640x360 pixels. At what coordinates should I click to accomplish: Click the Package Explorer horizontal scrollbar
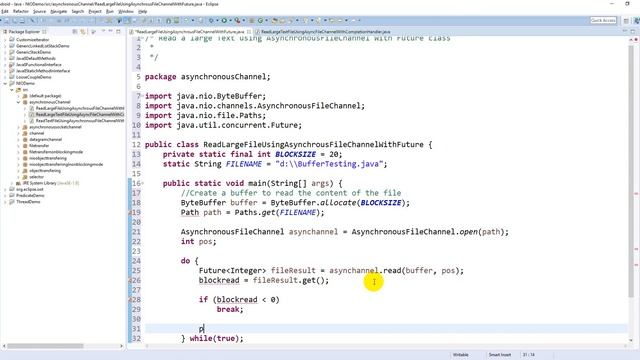pos(45,346)
